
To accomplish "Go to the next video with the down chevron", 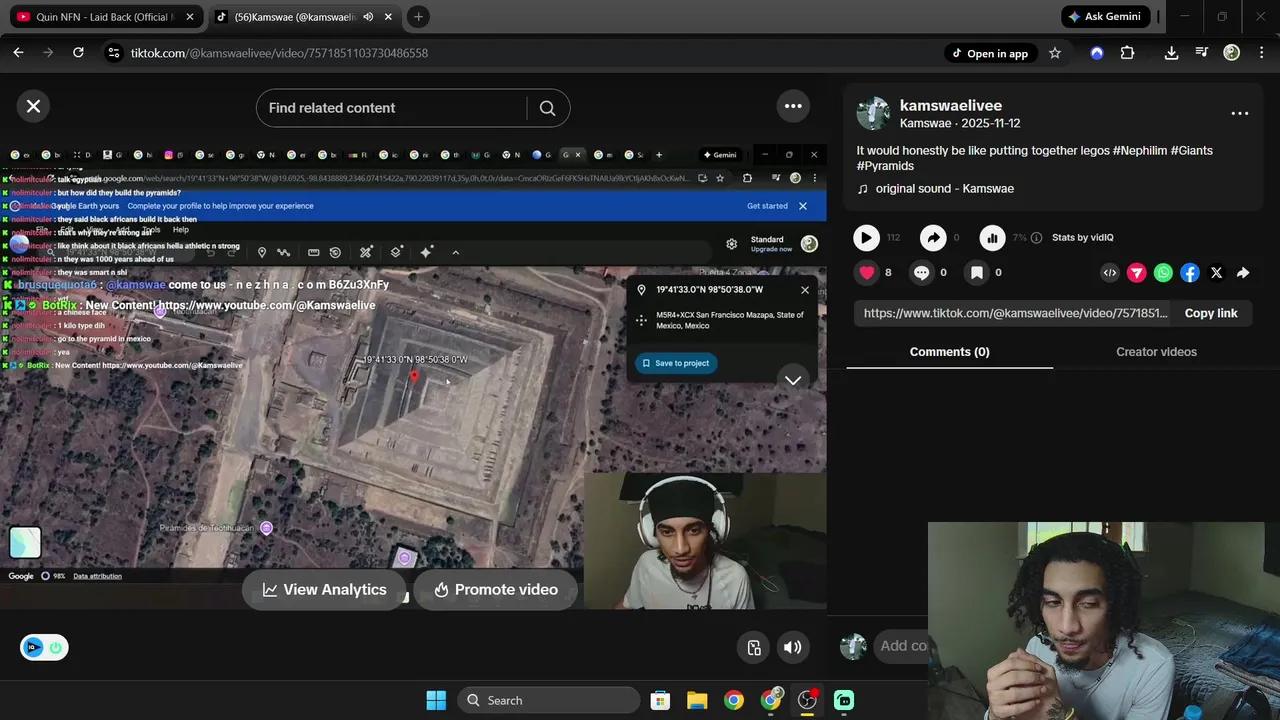I will tap(793, 380).
